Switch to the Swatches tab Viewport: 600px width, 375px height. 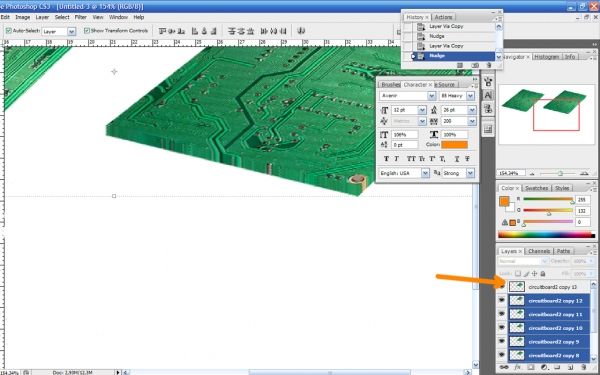[x=536, y=188]
